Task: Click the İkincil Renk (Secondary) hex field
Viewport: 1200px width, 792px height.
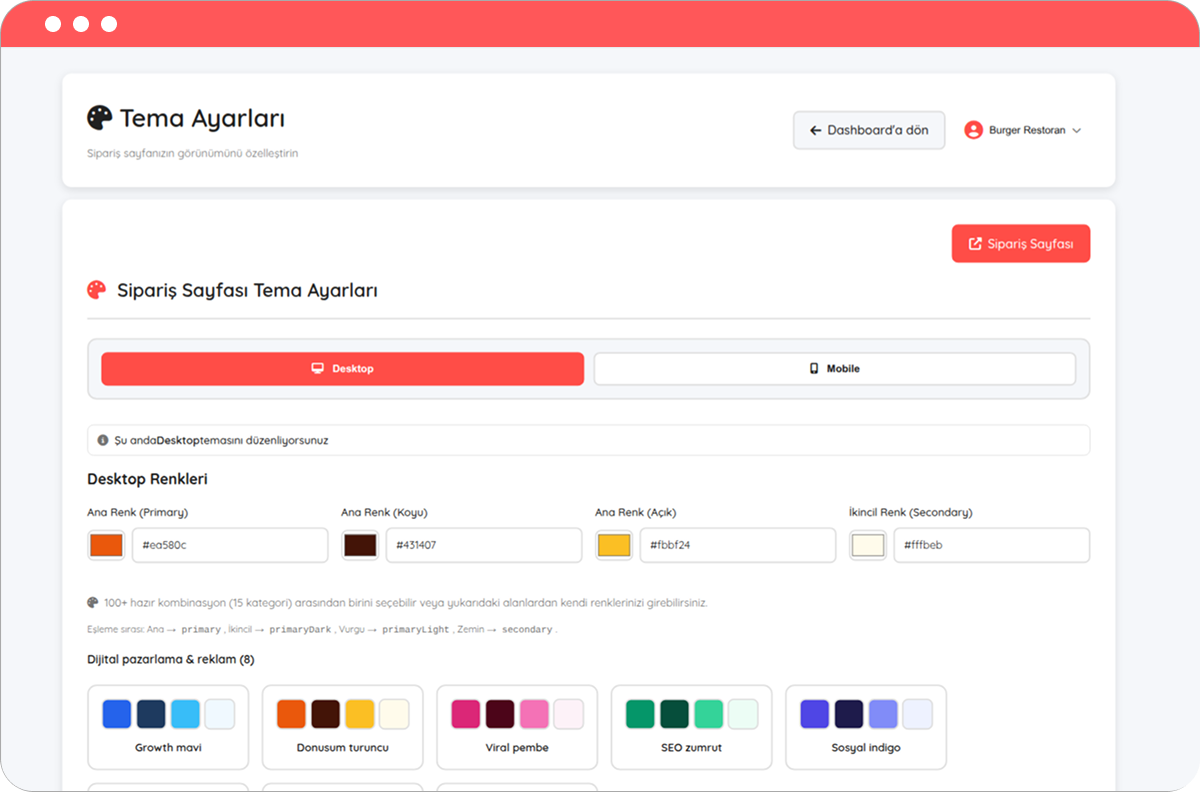Action: 991,545
